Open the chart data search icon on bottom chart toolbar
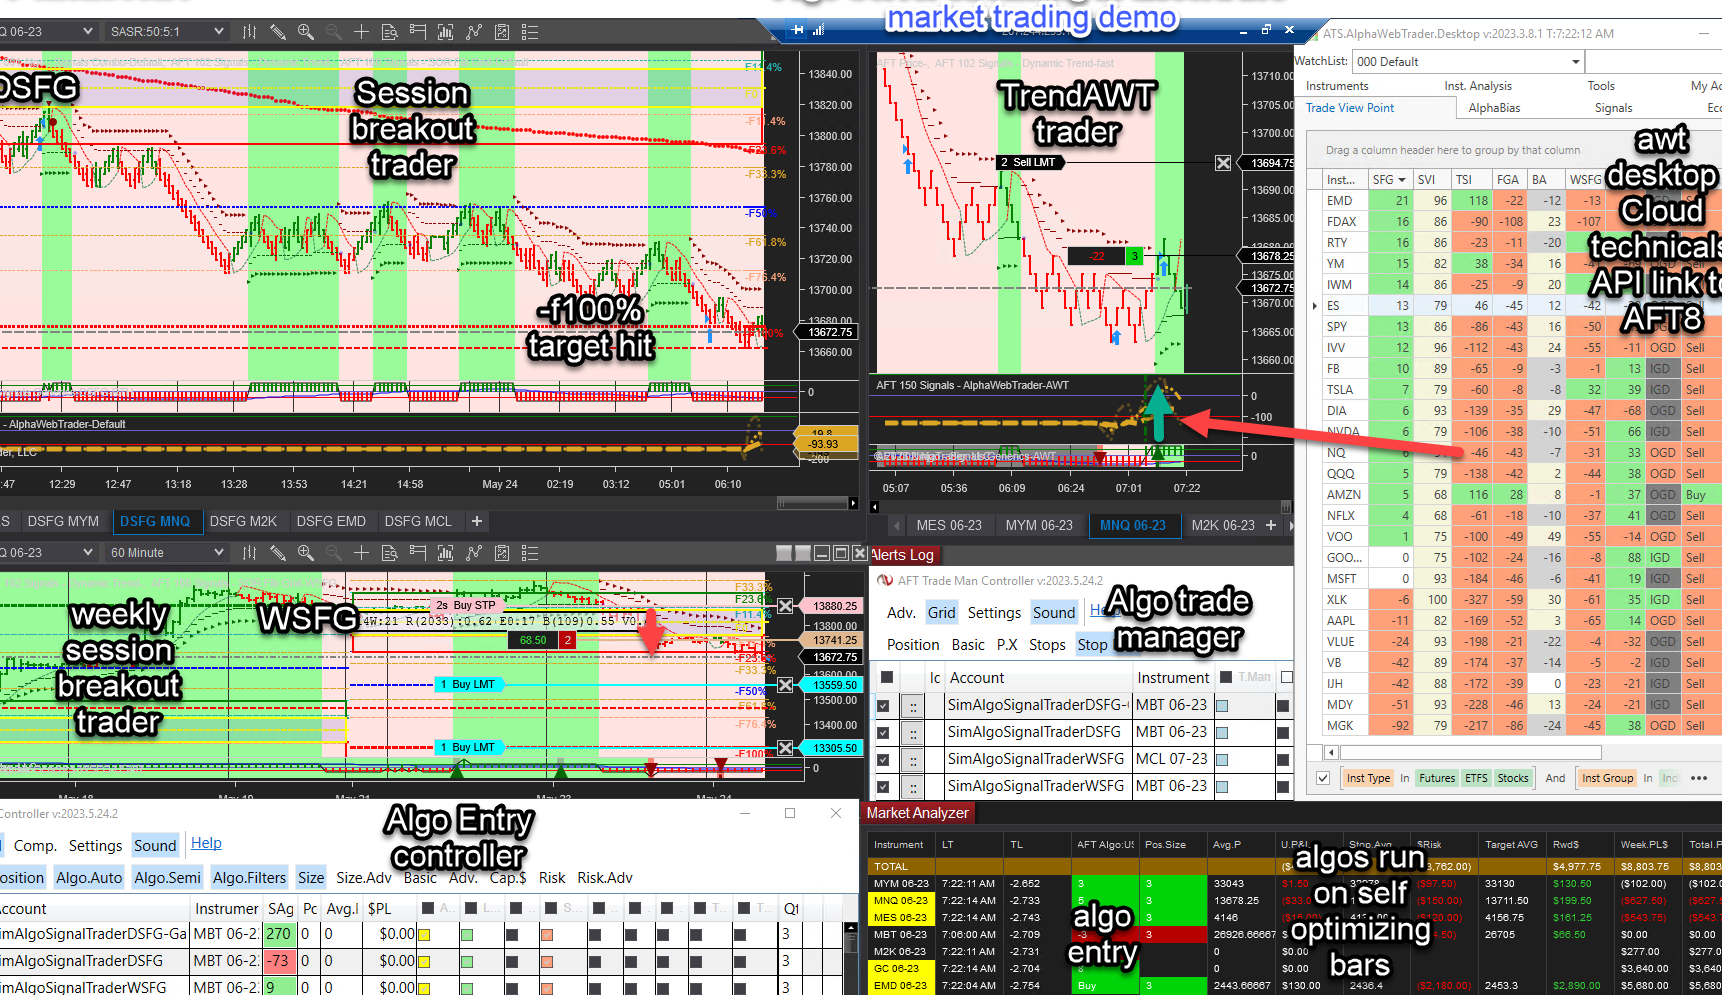 coord(390,552)
